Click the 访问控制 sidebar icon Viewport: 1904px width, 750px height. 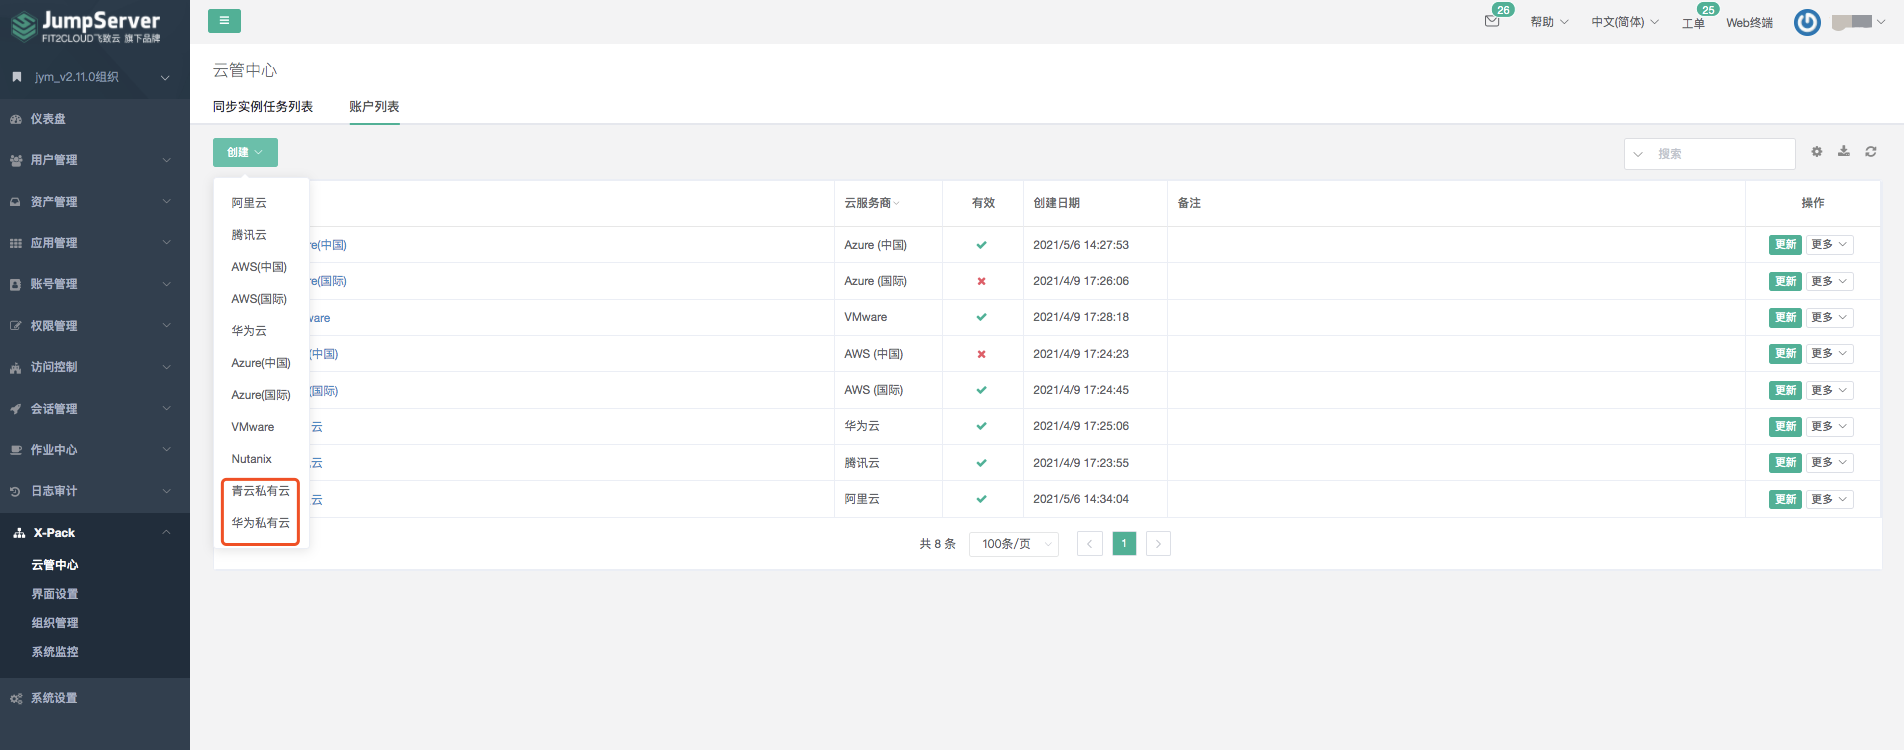tap(16, 367)
